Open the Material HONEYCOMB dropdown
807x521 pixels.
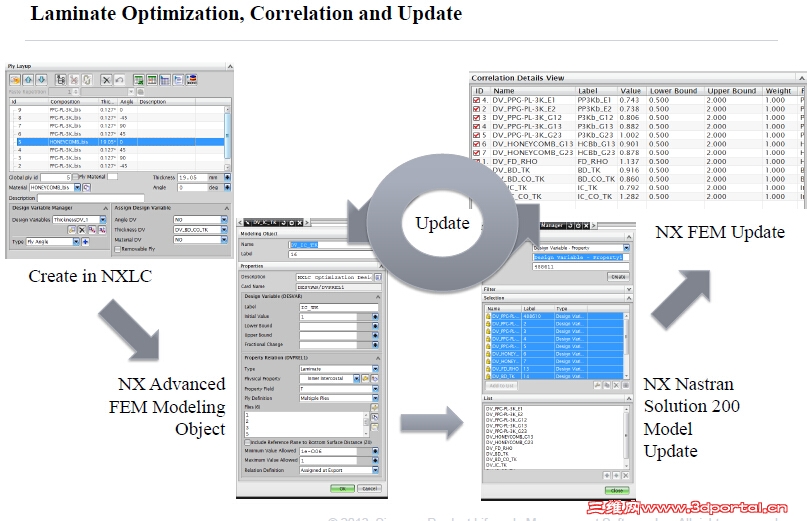[x=77, y=188]
